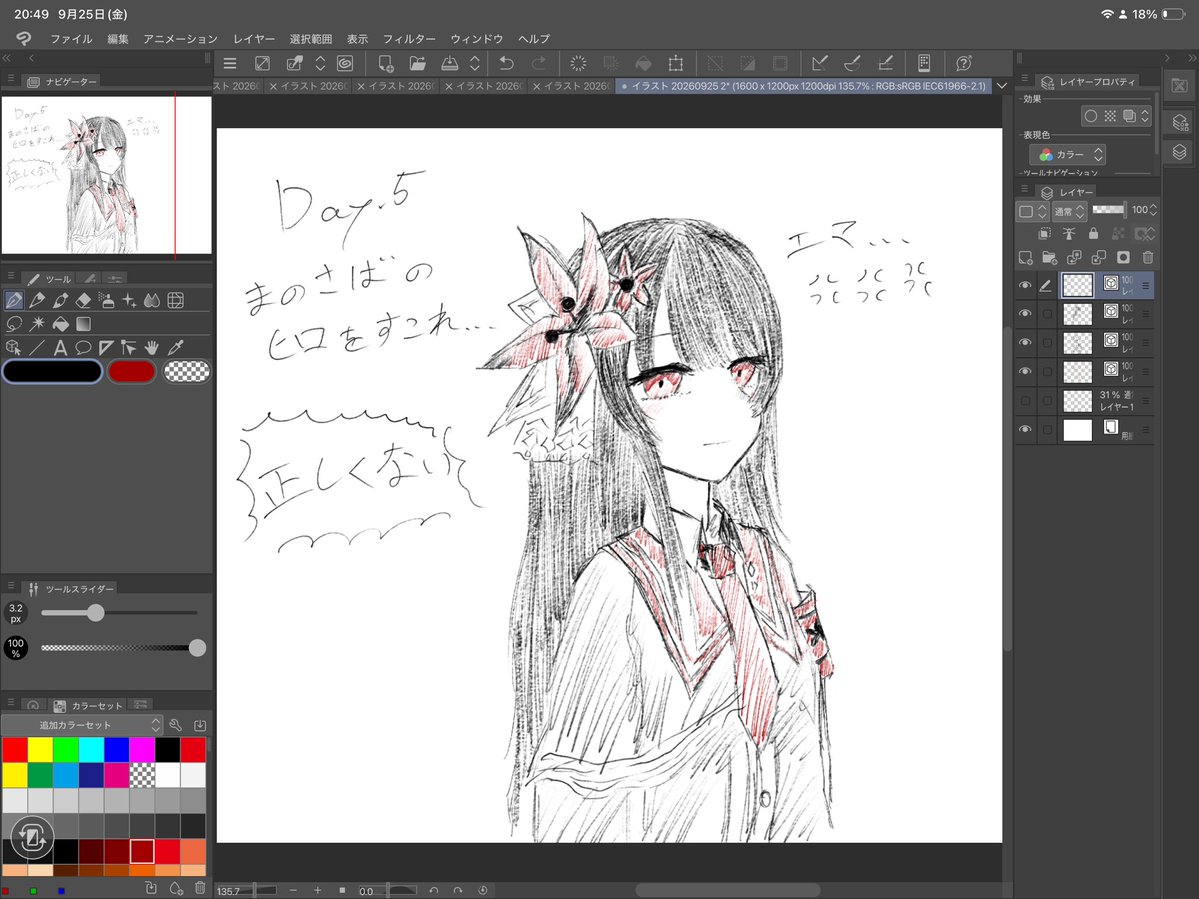This screenshot has width=1199, height=899.
Task: Click the Open file folder icon
Action: pyautogui.click(x=418, y=63)
